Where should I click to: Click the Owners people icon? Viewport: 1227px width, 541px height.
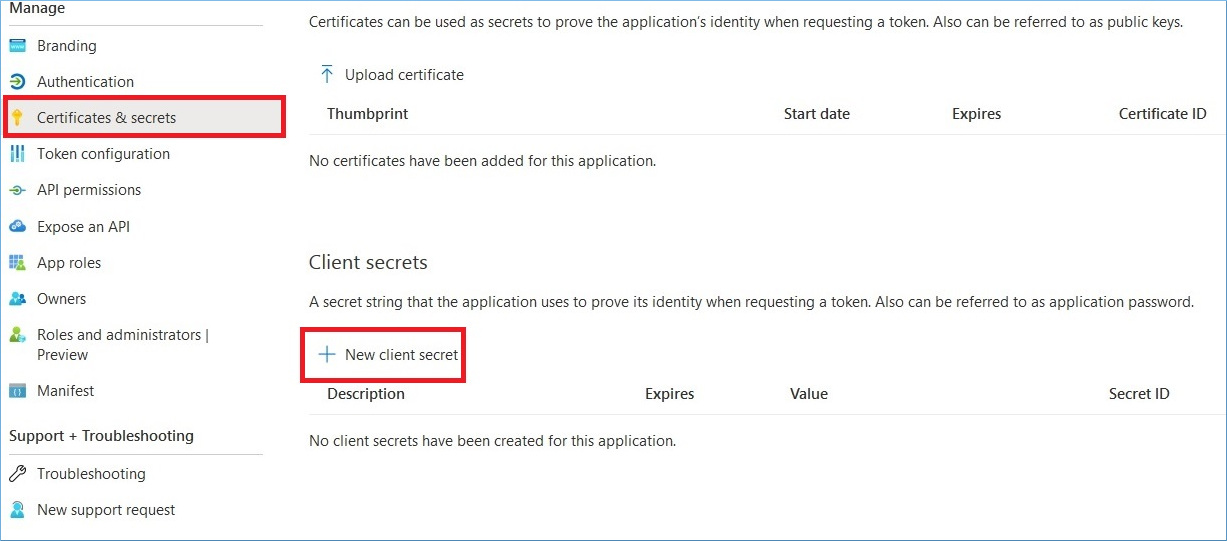(17, 299)
